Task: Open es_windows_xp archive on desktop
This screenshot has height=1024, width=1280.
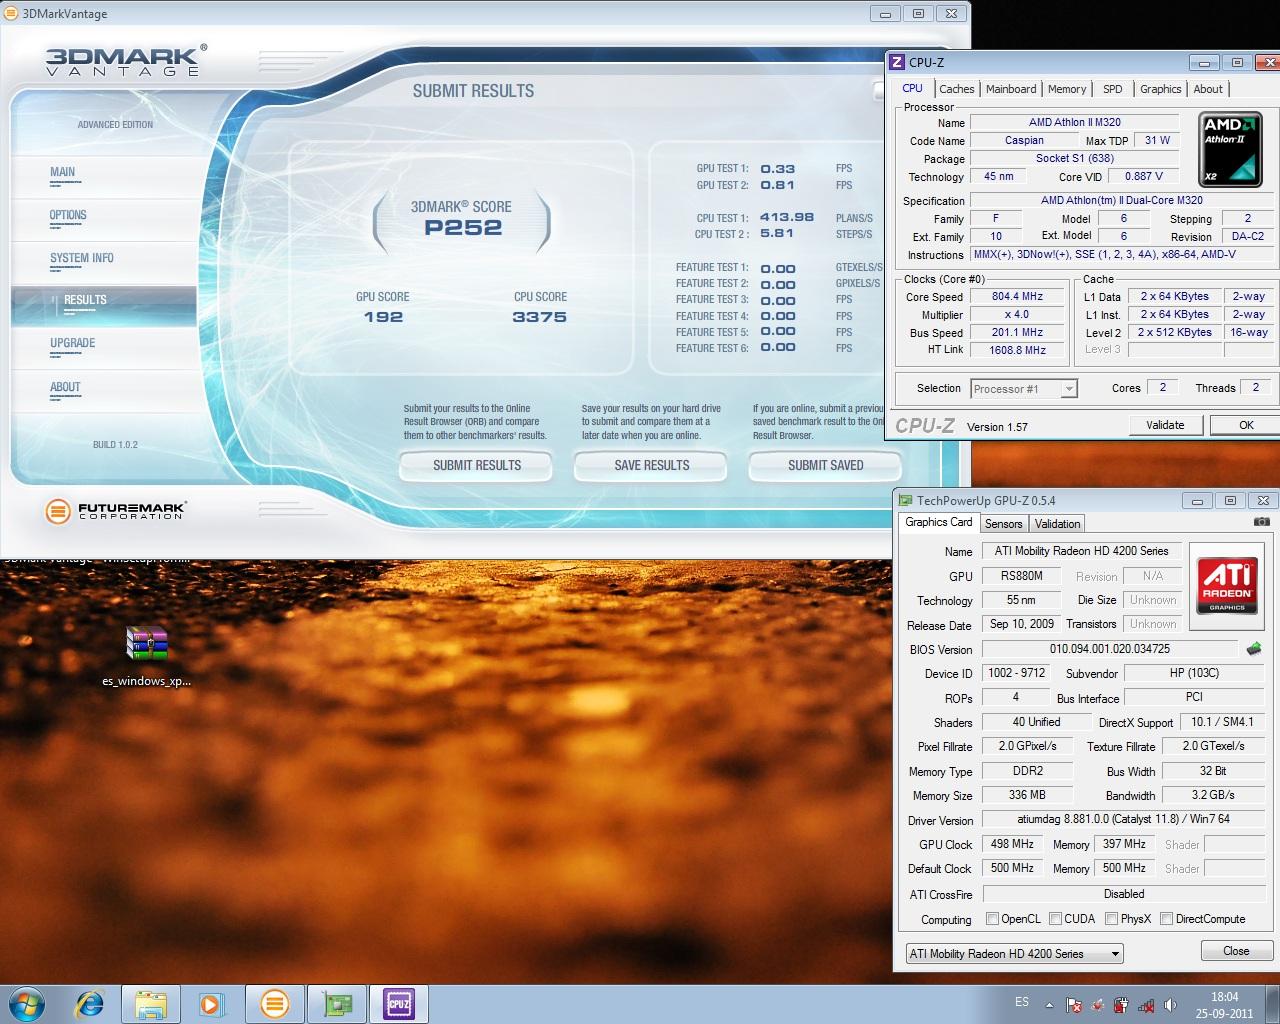Action: [147, 657]
